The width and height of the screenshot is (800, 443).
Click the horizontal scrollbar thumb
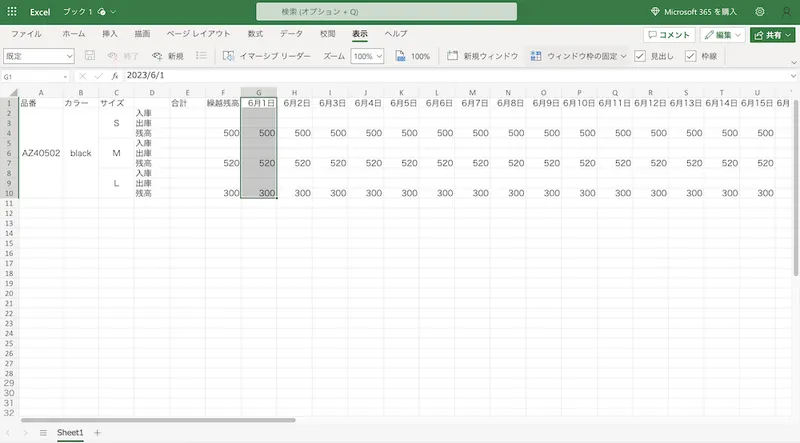(x=158, y=420)
